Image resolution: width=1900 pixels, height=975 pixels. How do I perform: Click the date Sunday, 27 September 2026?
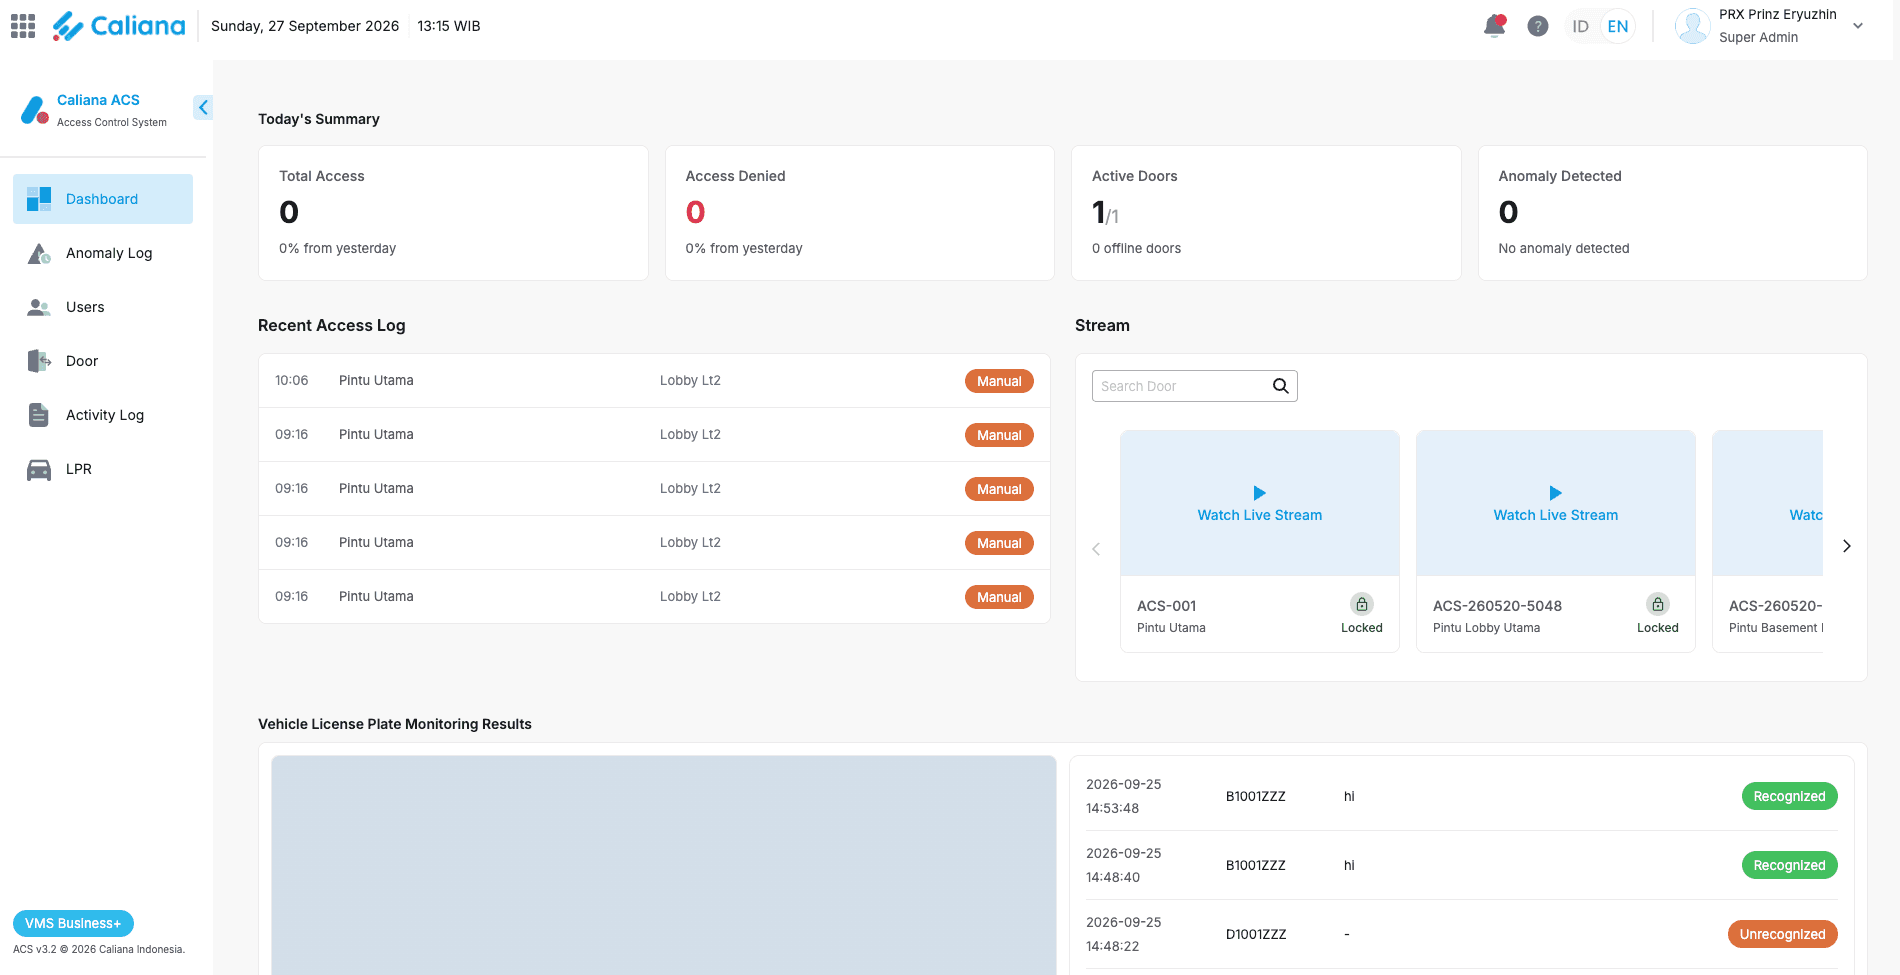coord(305,26)
